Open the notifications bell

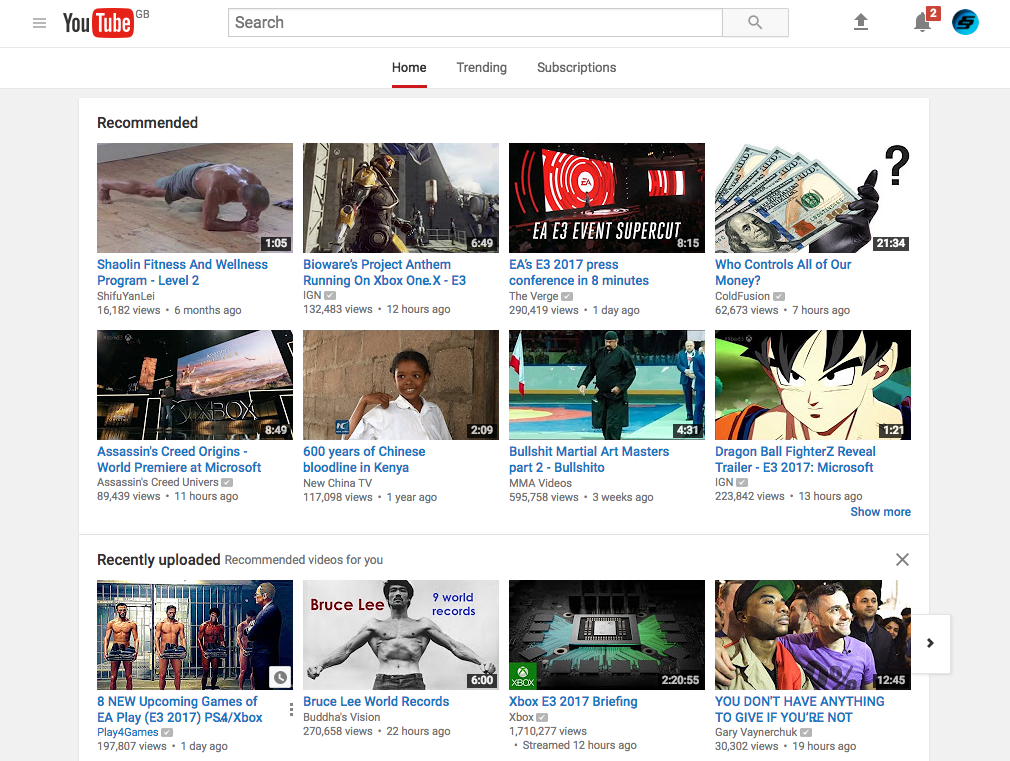923,23
